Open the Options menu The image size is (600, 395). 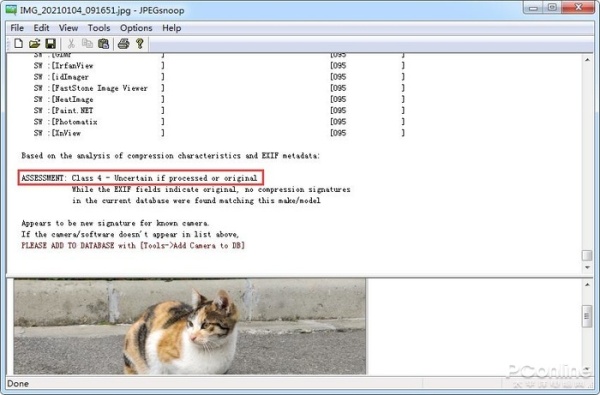pyautogui.click(x=136, y=28)
